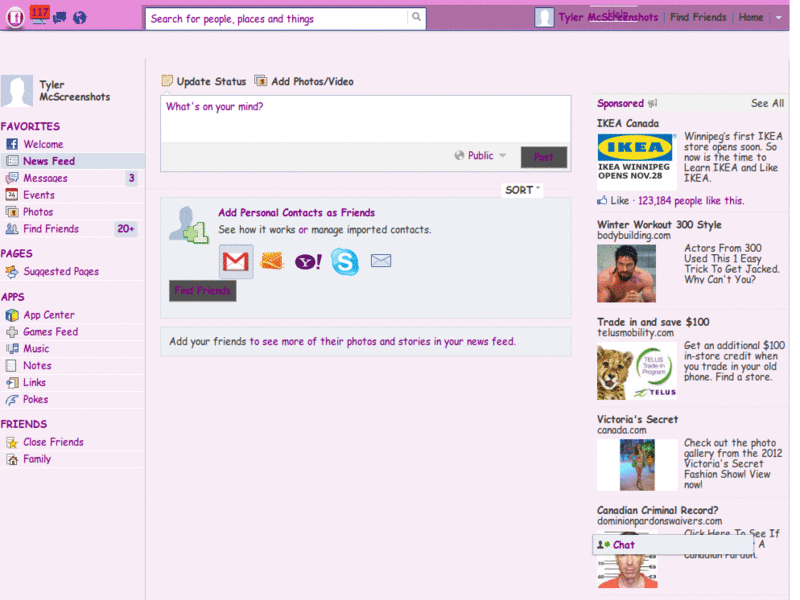Open the SORT dropdown
The width and height of the screenshot is (800, 600).
(522, 190)
